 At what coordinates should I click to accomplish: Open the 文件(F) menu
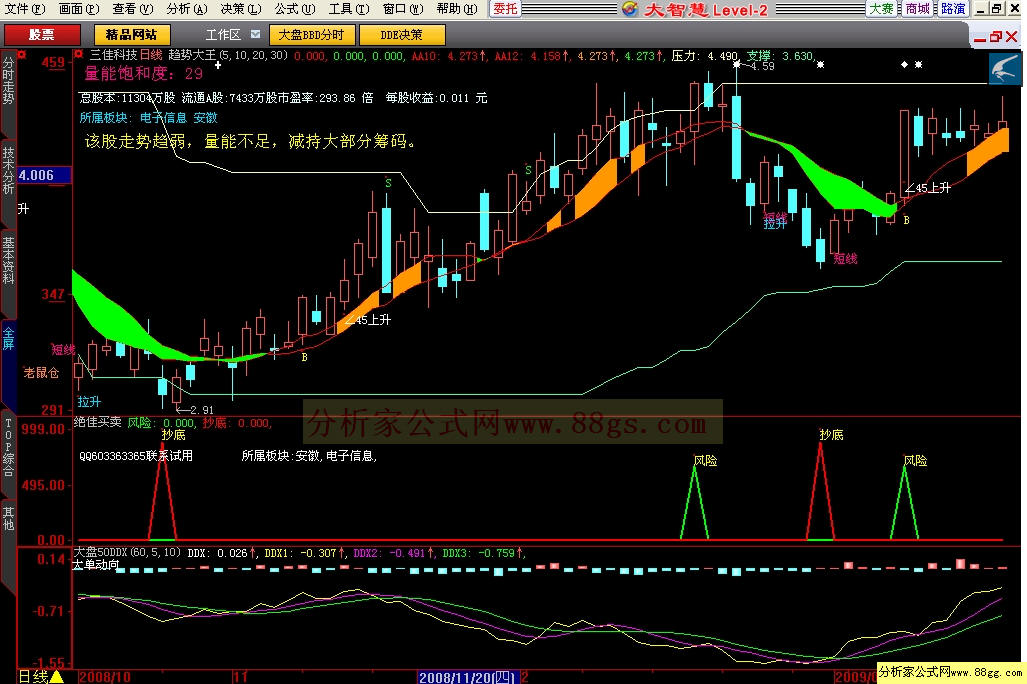[x=25, y=9]
